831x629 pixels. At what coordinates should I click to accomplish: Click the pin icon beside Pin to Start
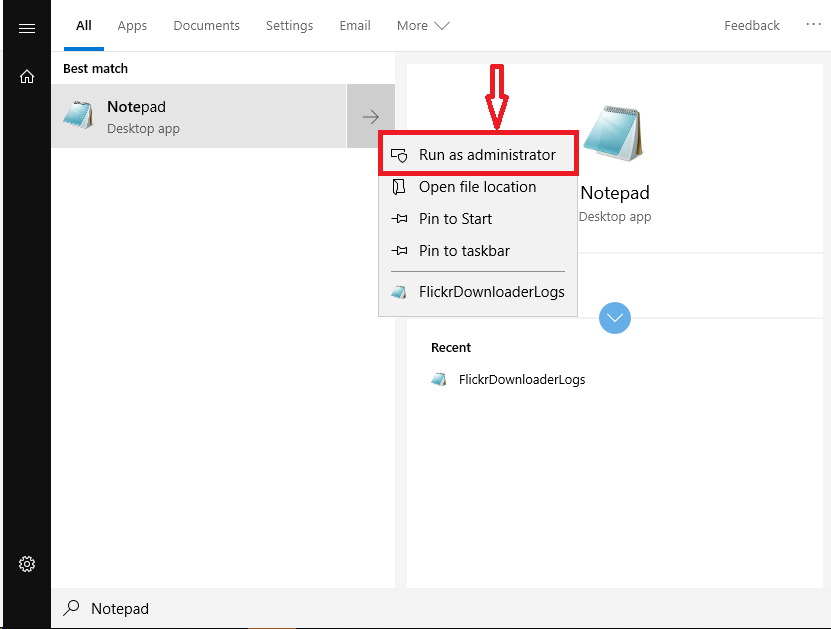point(399,218)
